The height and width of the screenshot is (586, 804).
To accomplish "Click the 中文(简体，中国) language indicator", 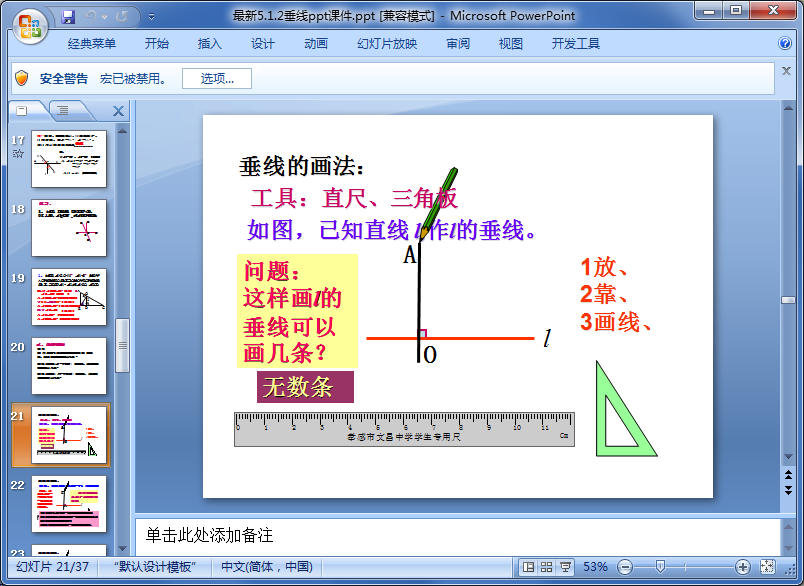I will (267, 567).
